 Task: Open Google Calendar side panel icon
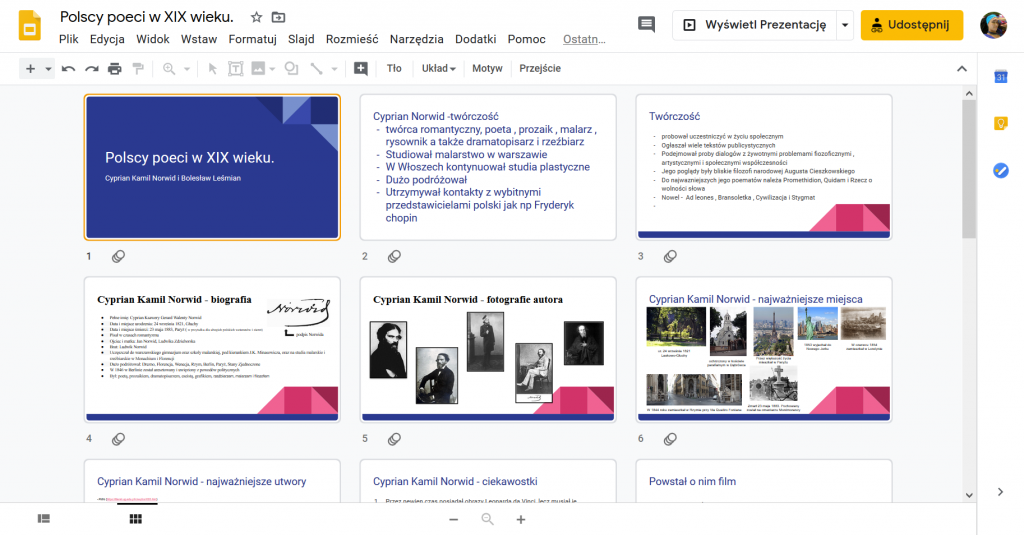click(x=1000, y=77)
